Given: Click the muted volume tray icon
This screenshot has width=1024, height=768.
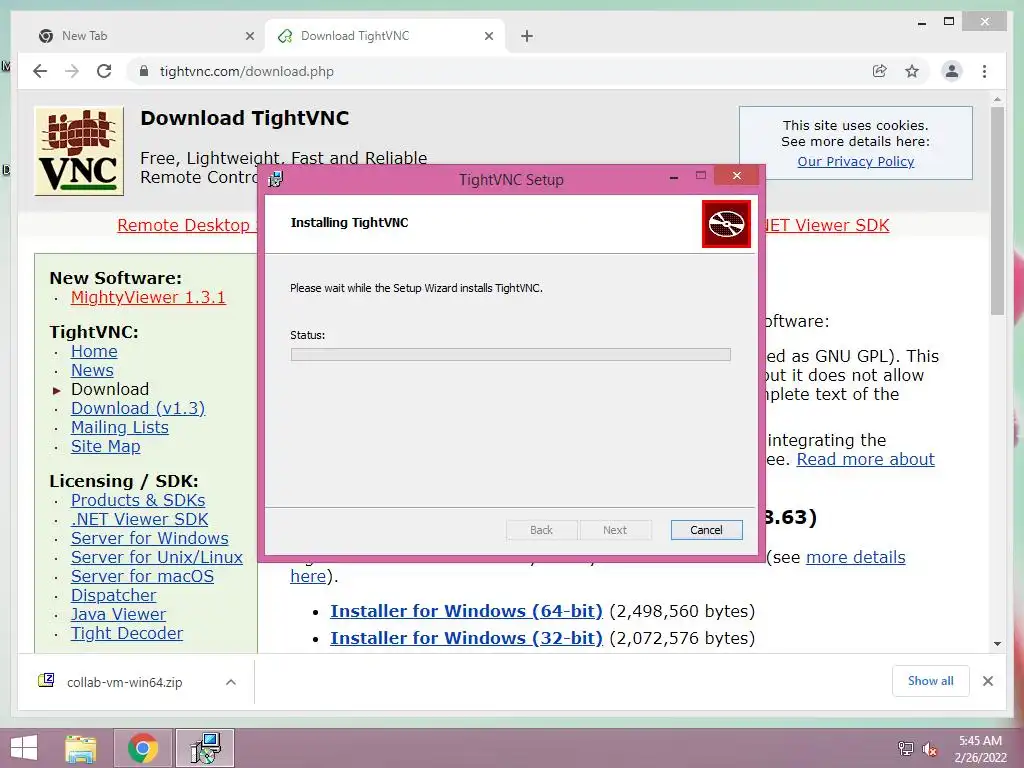Looking at the screenshot, I should (930, 748).
